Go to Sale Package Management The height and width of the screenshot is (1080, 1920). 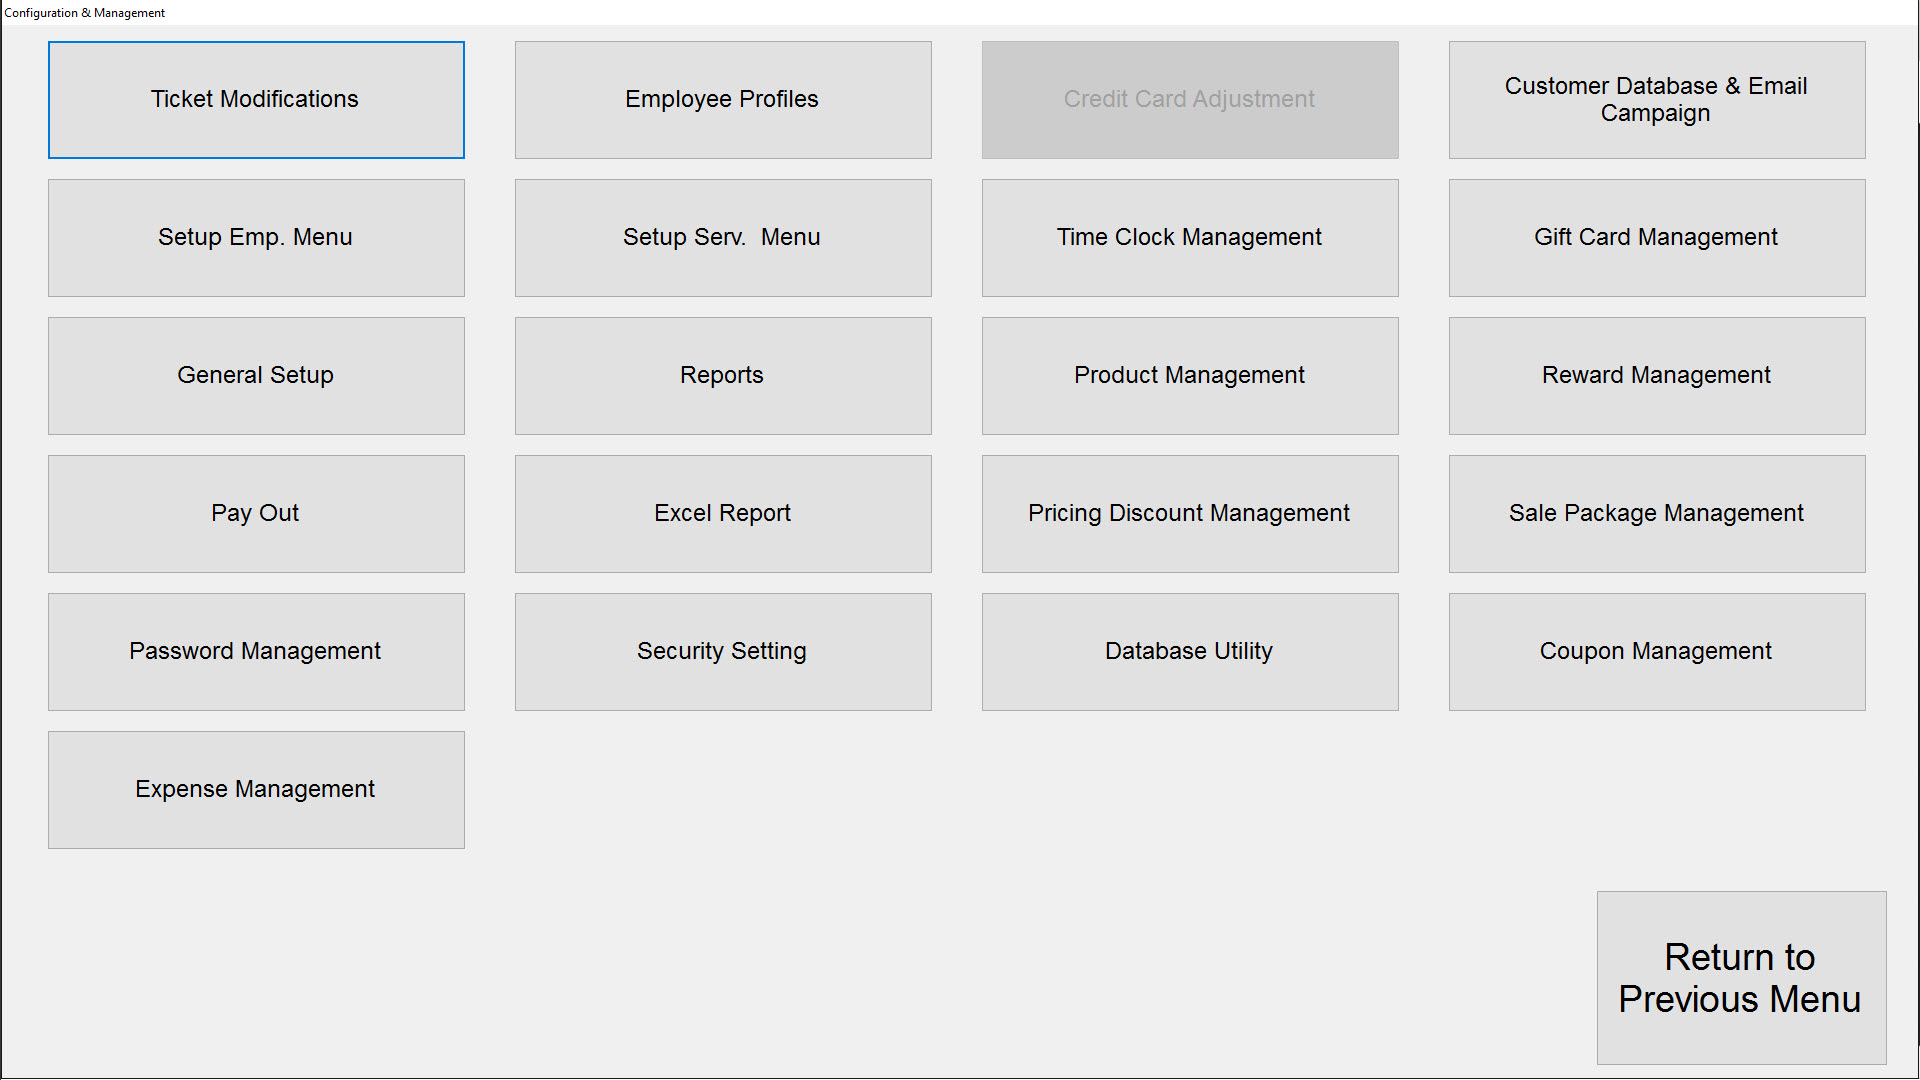[x=1657, y=514]
